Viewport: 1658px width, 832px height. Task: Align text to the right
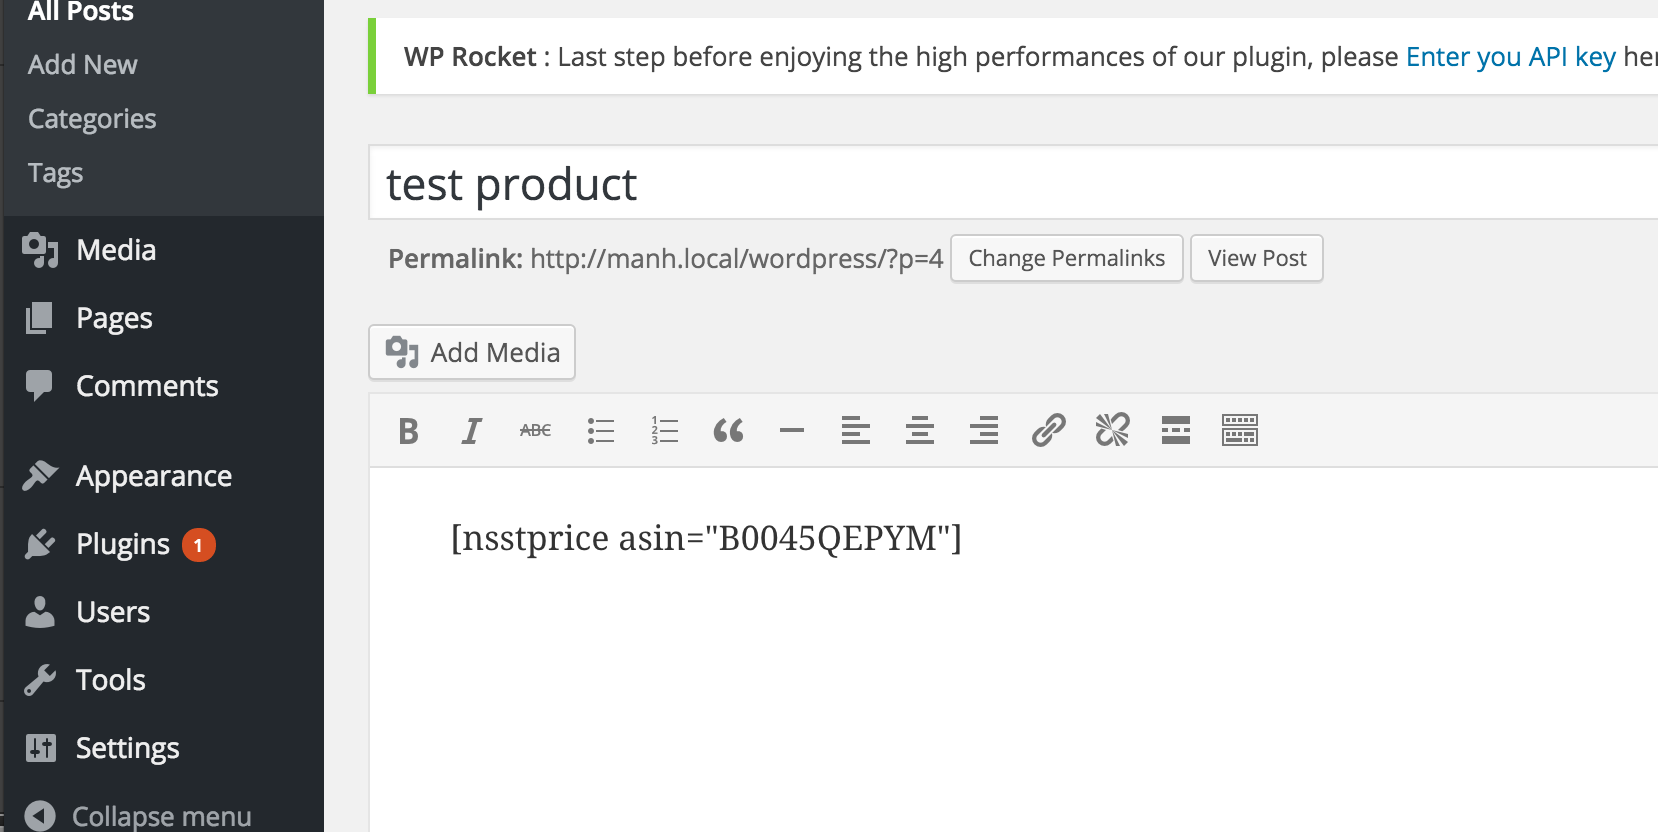click(x=984, y=431)
